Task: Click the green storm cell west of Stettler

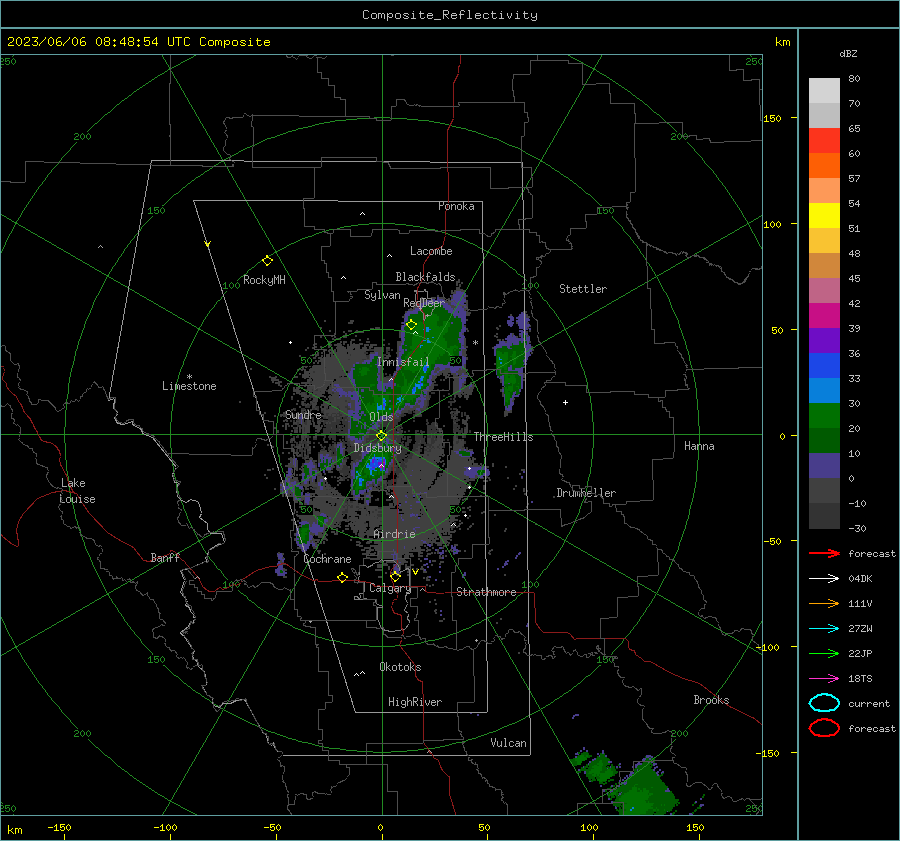Action: click(512, 363)
